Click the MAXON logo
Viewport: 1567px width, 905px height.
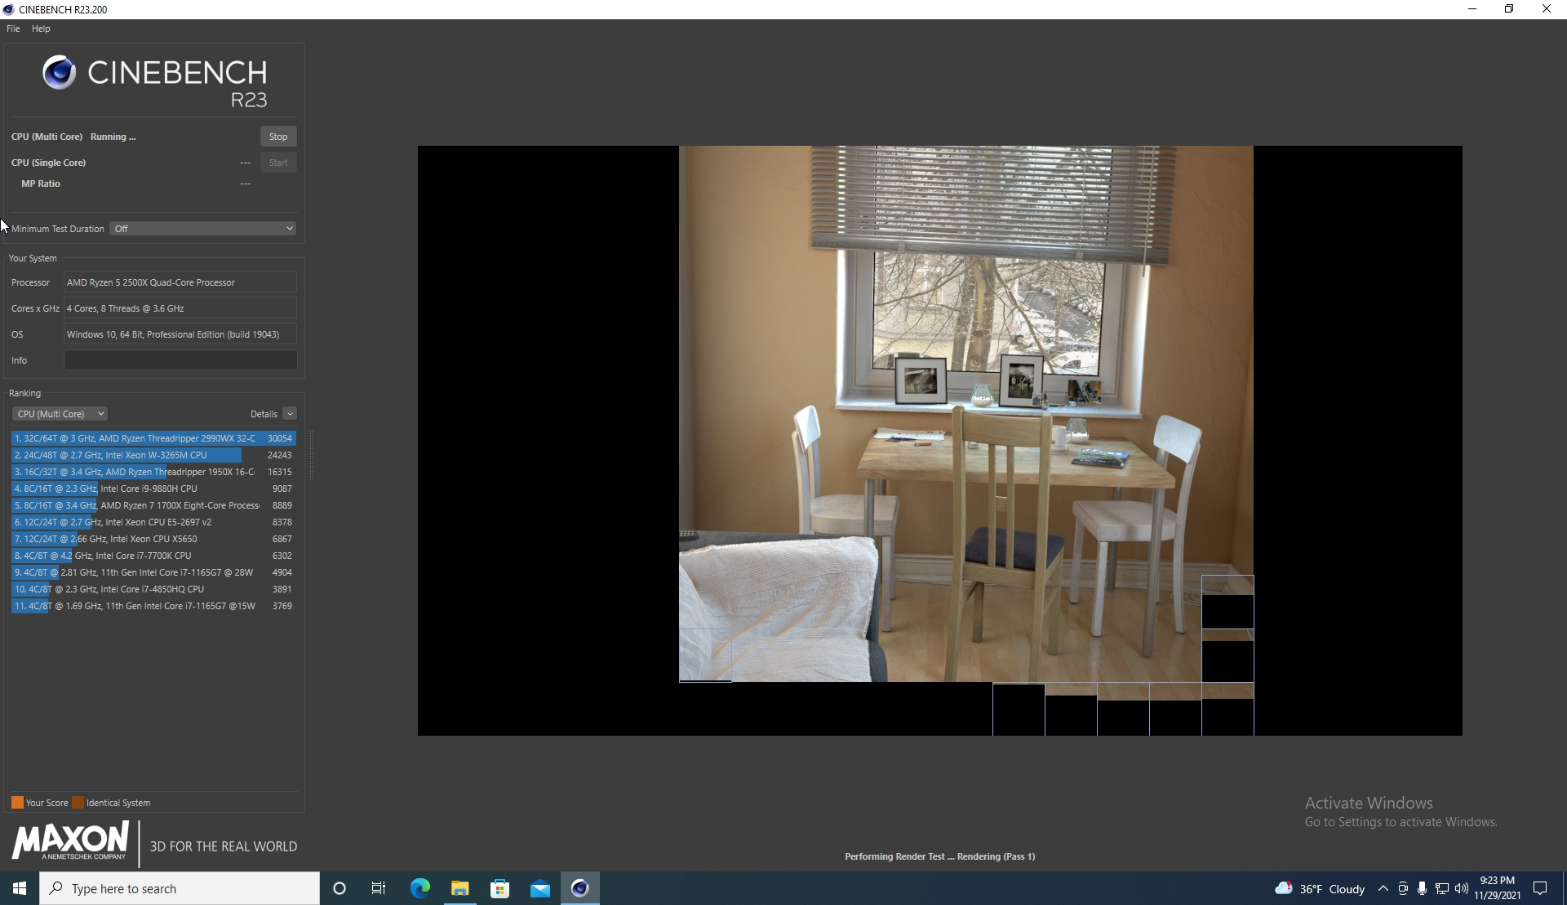pos(70,841)
